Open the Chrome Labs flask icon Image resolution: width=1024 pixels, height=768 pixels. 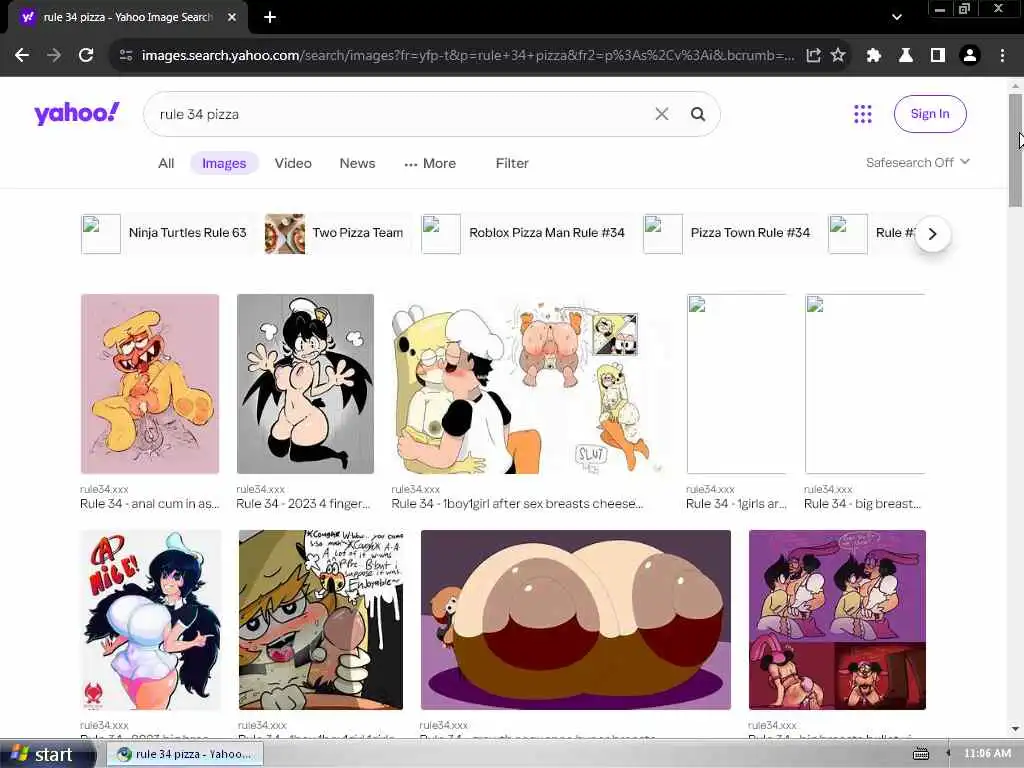(906, 56)
